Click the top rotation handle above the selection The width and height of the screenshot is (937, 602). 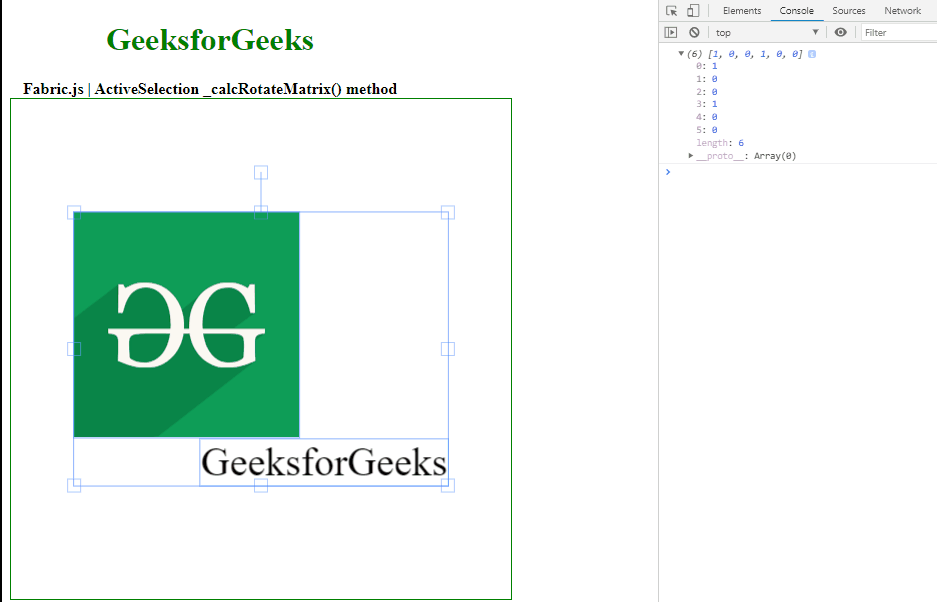pyautogui.click(x=261, y=173)
